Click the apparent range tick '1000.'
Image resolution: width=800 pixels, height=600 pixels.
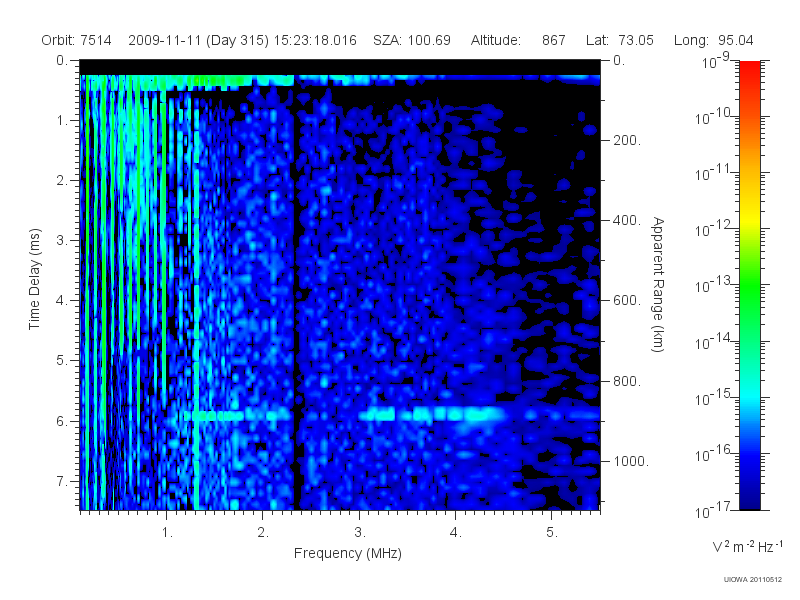pos(631,461)
